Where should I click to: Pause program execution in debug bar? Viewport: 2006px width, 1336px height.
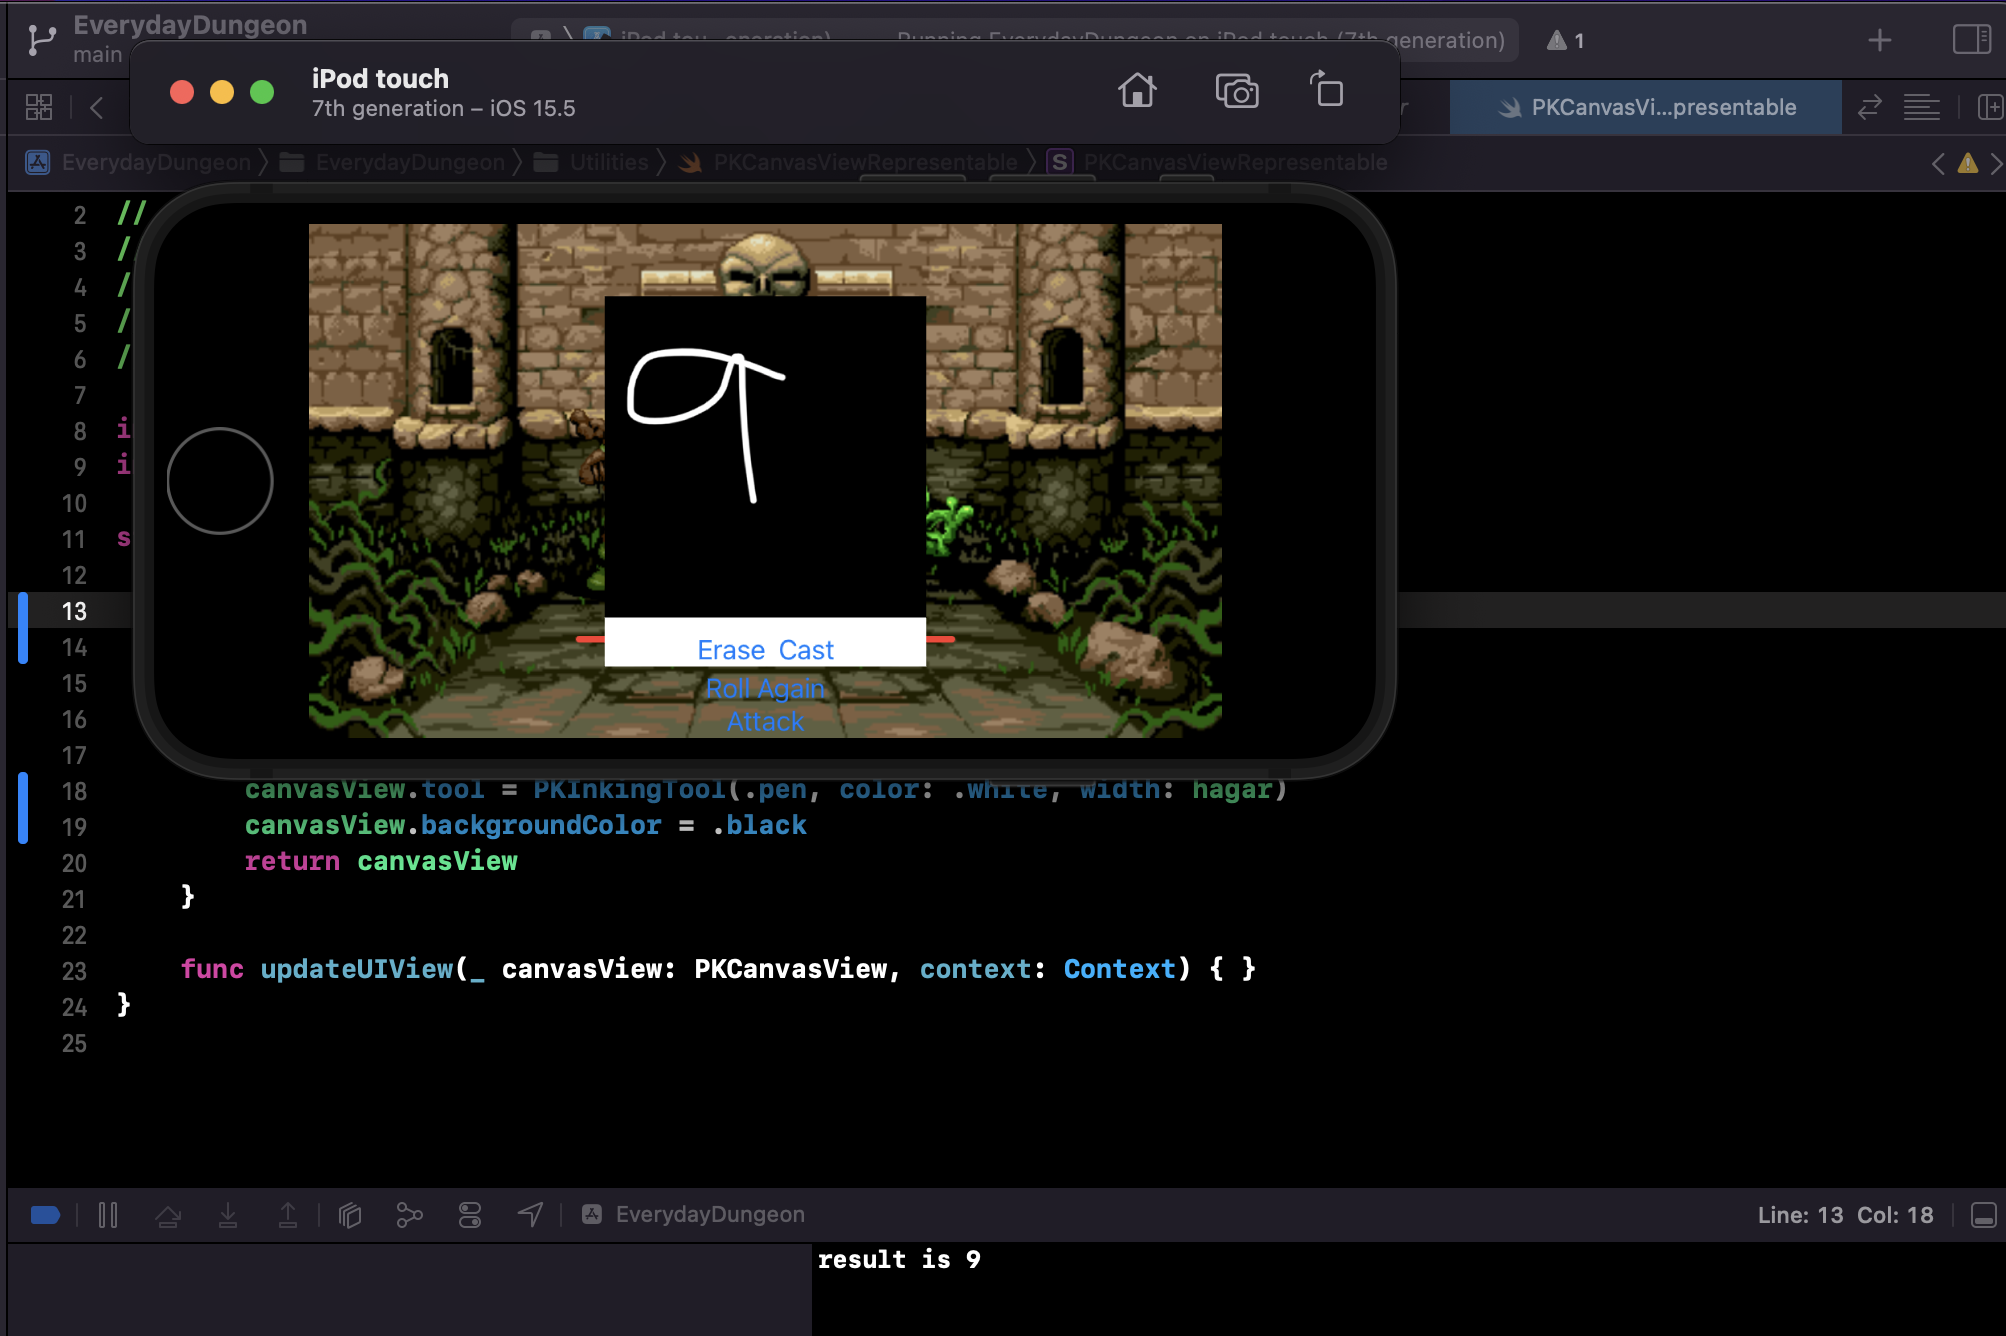pyautogui.click(x=108, y=1215)
